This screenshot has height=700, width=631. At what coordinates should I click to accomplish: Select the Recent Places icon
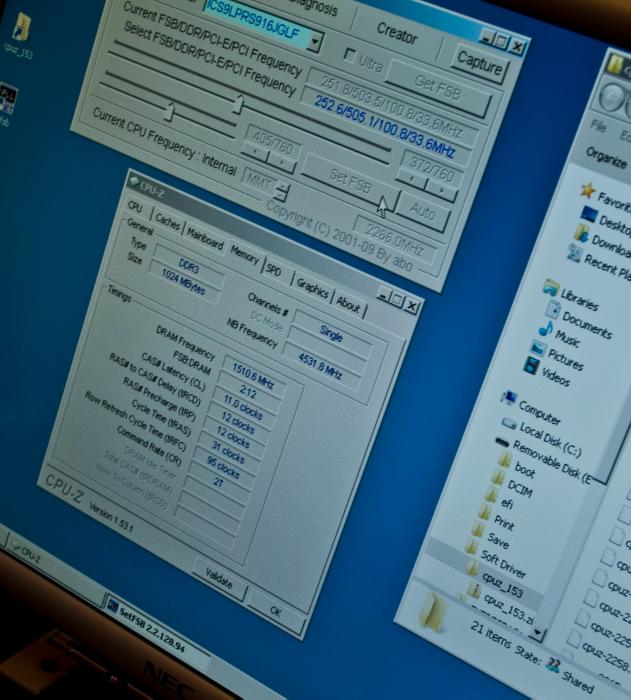(x=574, y=253)
